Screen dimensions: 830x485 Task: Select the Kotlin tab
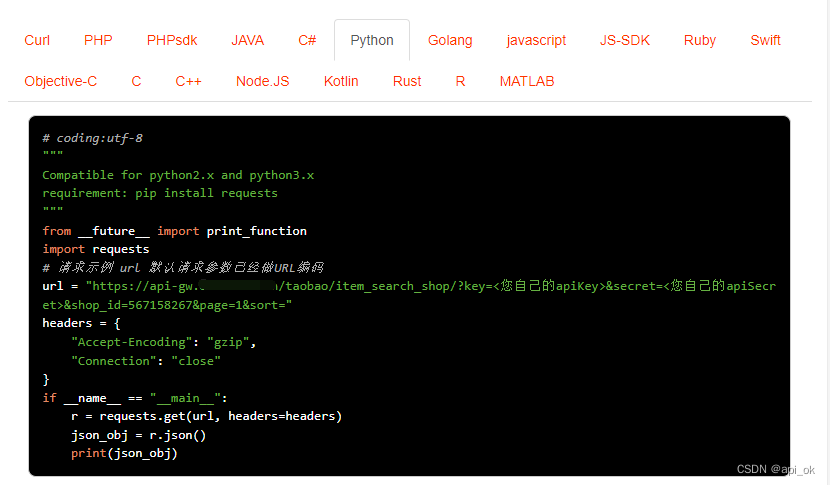tap(341, 81)
